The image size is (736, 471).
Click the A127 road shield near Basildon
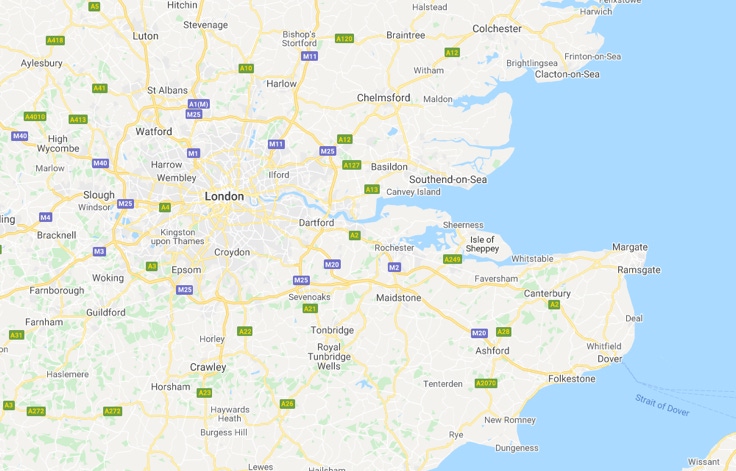tap(352, 165)
